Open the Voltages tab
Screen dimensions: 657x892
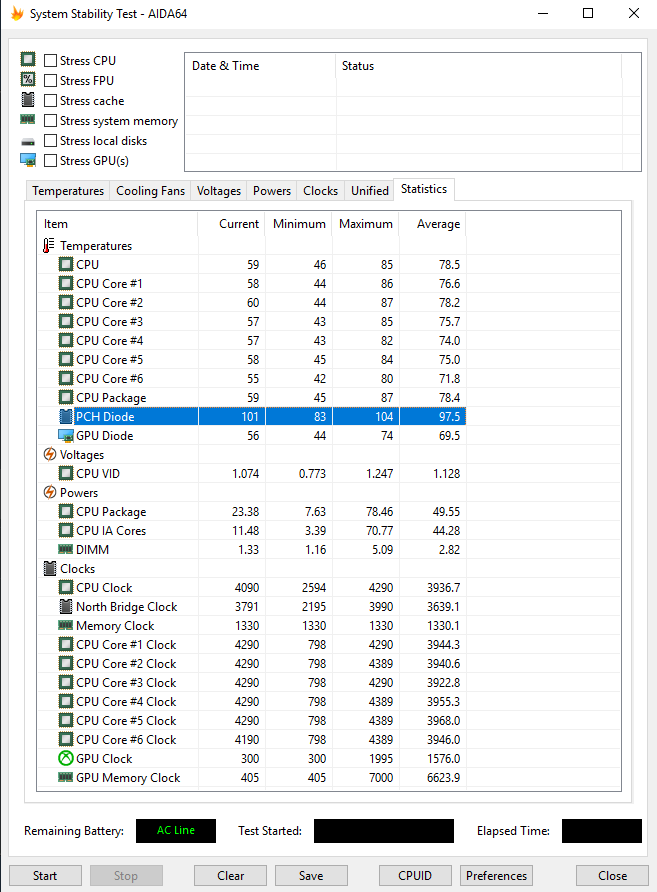218,191
